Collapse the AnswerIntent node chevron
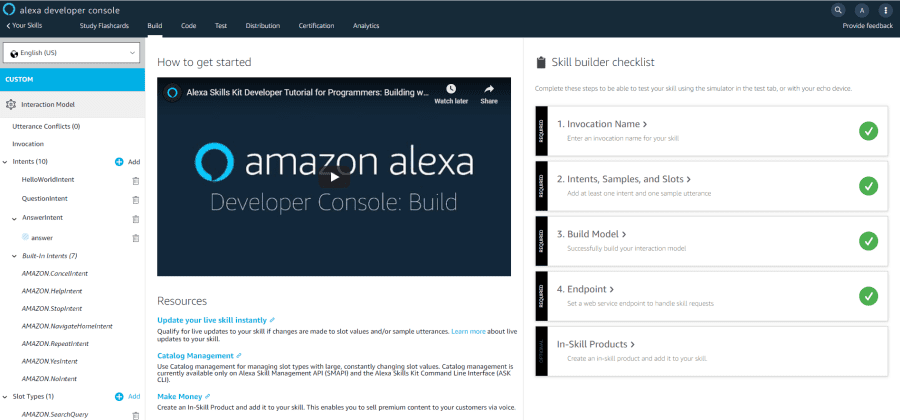Image resolution: width=900 pixels, height=420 pixels. pos(14,219)
